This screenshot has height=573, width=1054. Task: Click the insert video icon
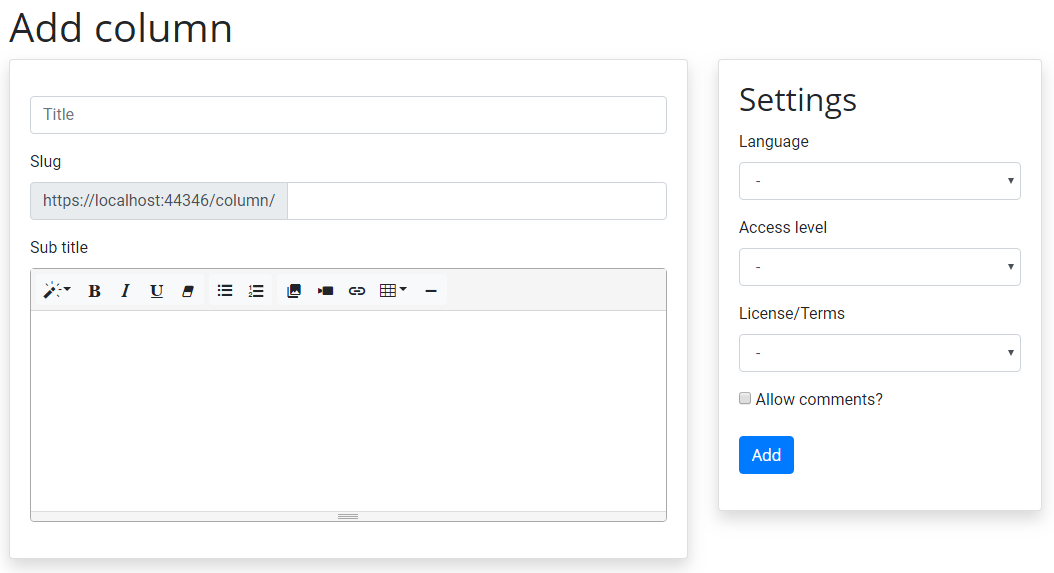tap(325, 291)
